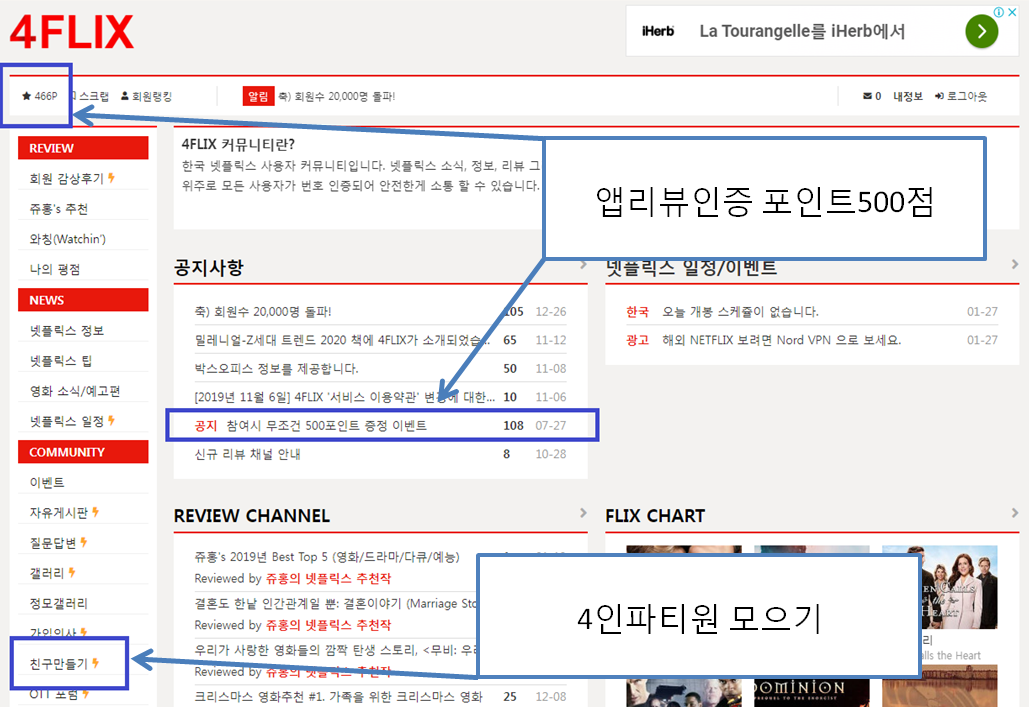Open the iHerb ad arrow button
This screenshot has width=1029, height=707.
tap(981, 31)
